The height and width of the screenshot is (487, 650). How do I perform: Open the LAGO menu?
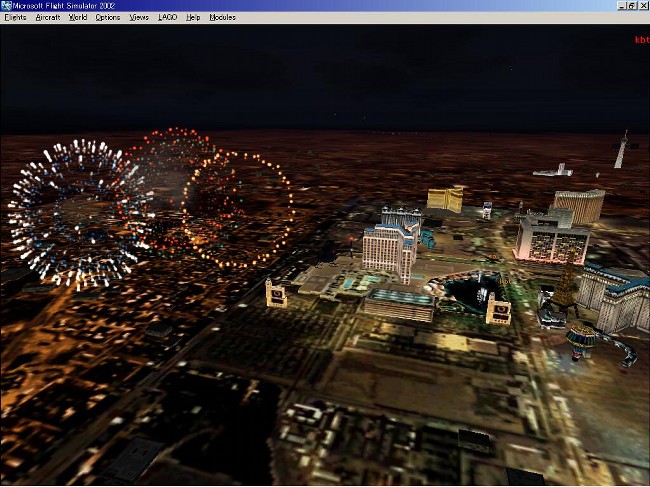[x=167, y=17]
